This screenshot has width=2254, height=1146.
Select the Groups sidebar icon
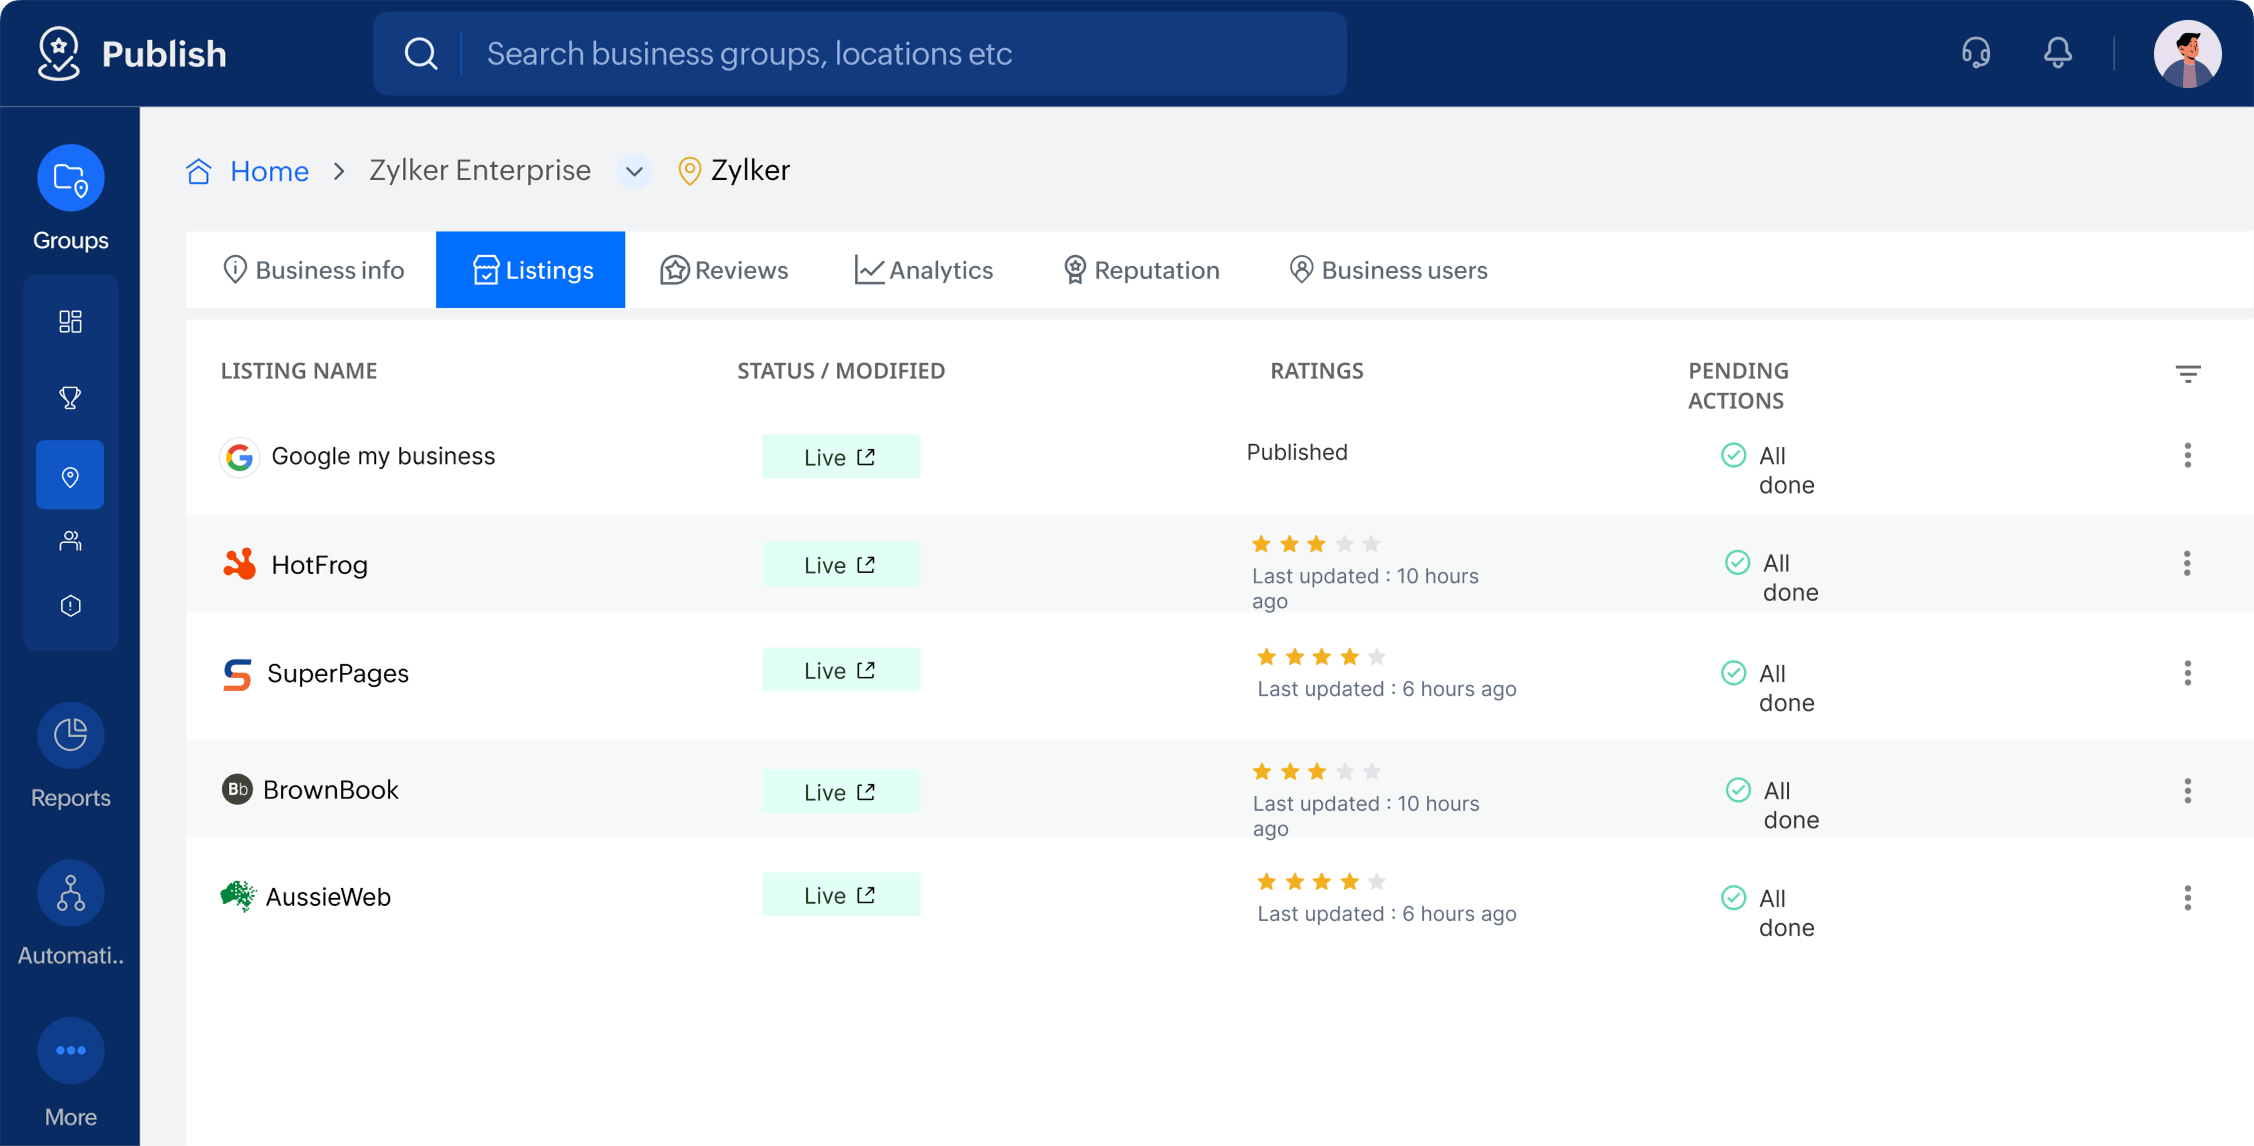pos(70,178)
